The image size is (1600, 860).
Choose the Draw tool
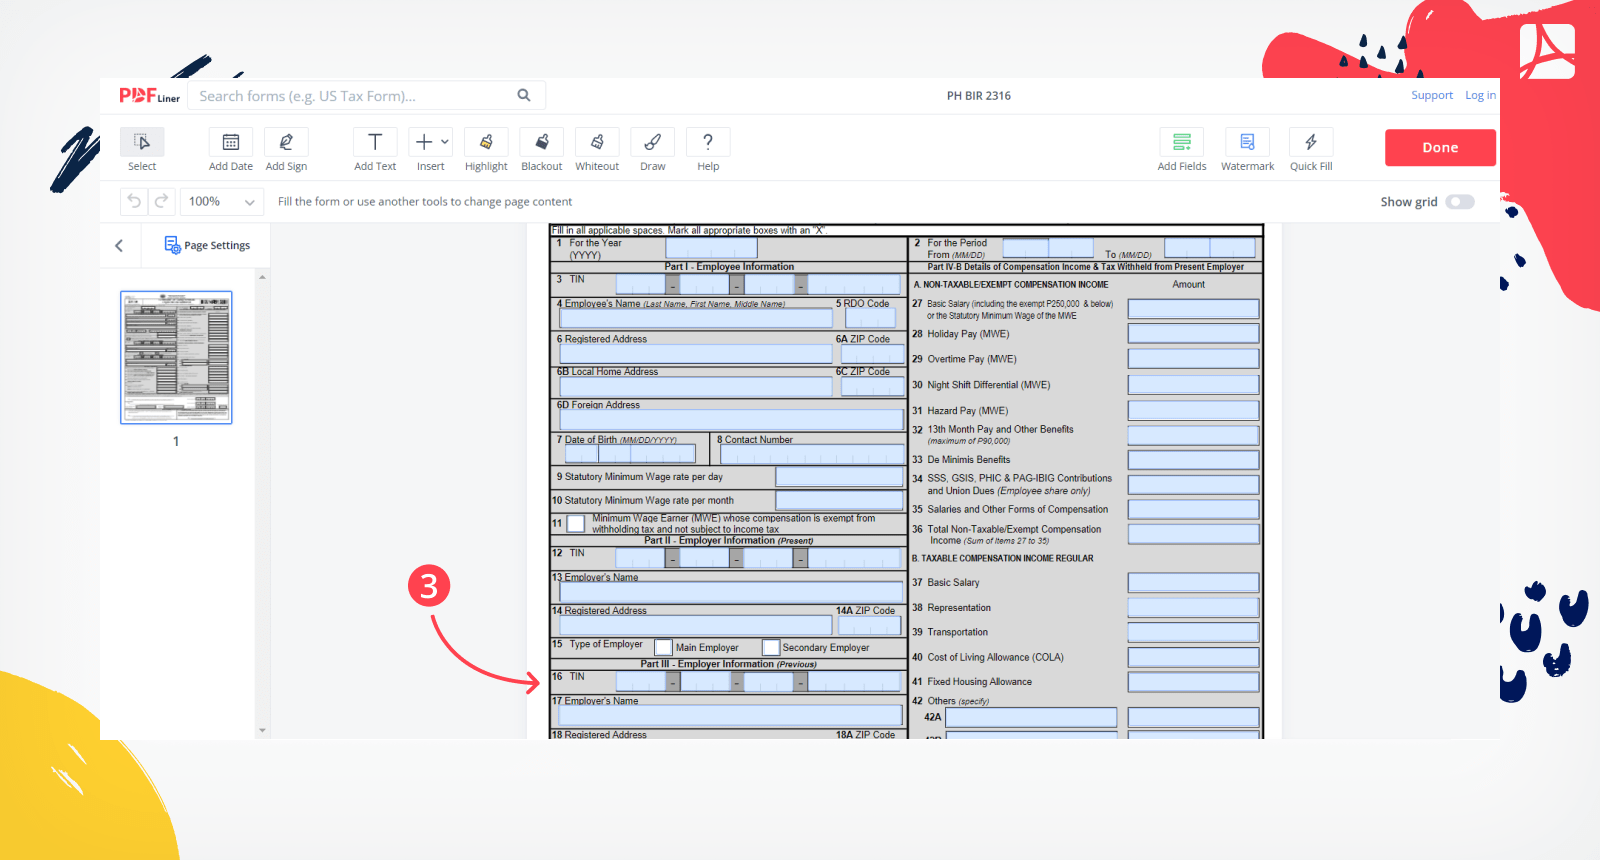[652, 142]
